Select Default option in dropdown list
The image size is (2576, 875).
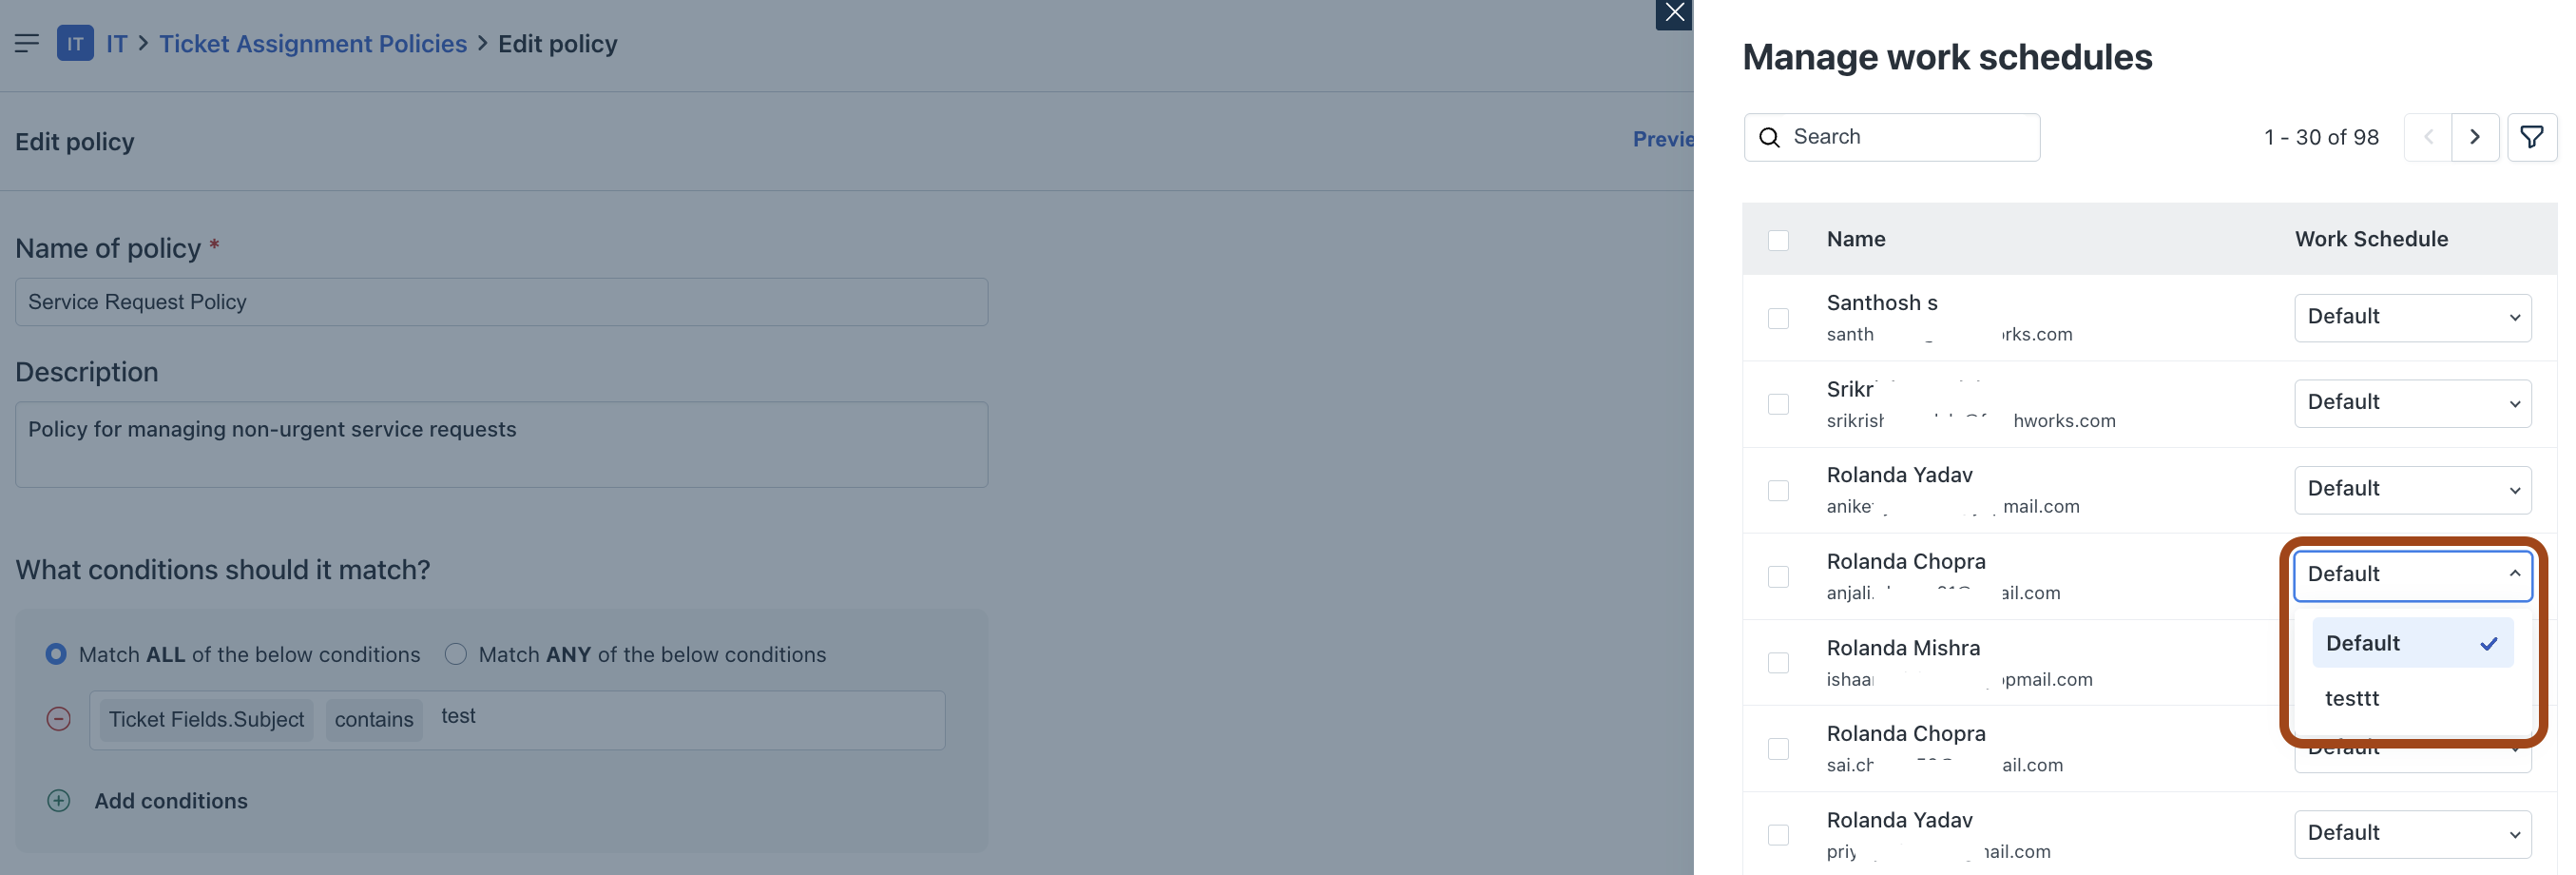(x=2412, y=643)
